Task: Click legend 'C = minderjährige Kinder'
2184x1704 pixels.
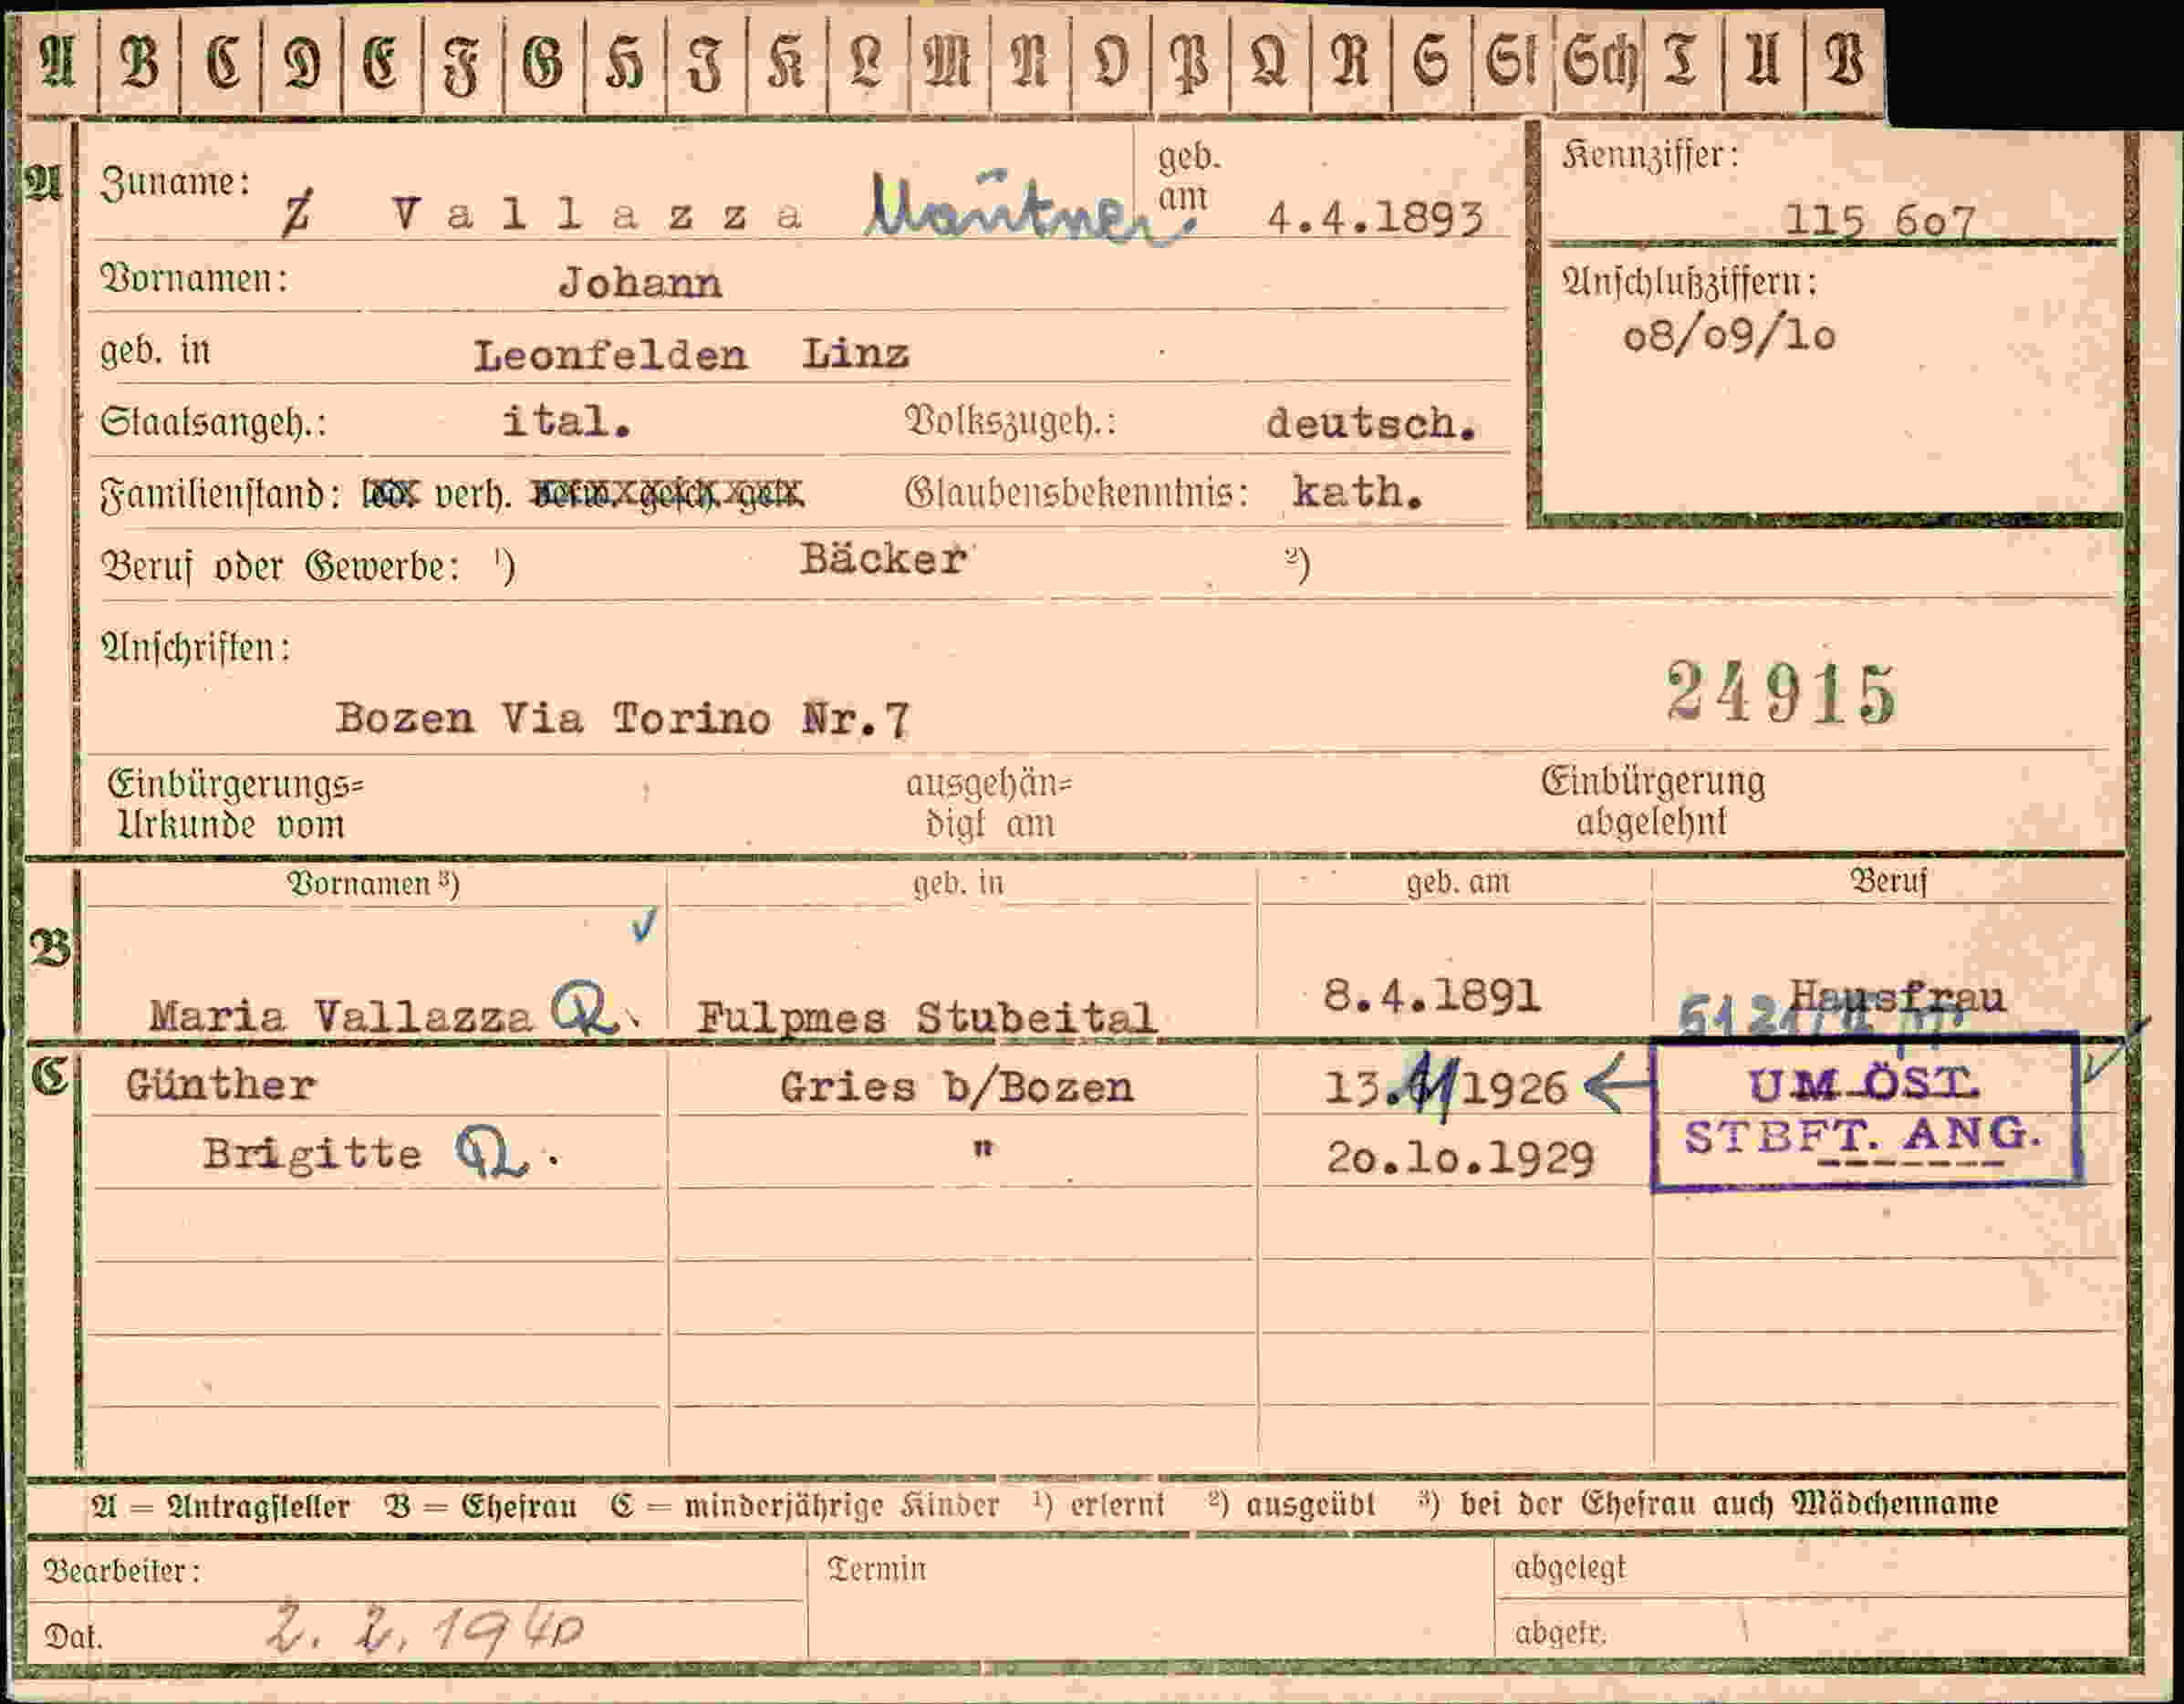Action: (x=805, y=1506)
